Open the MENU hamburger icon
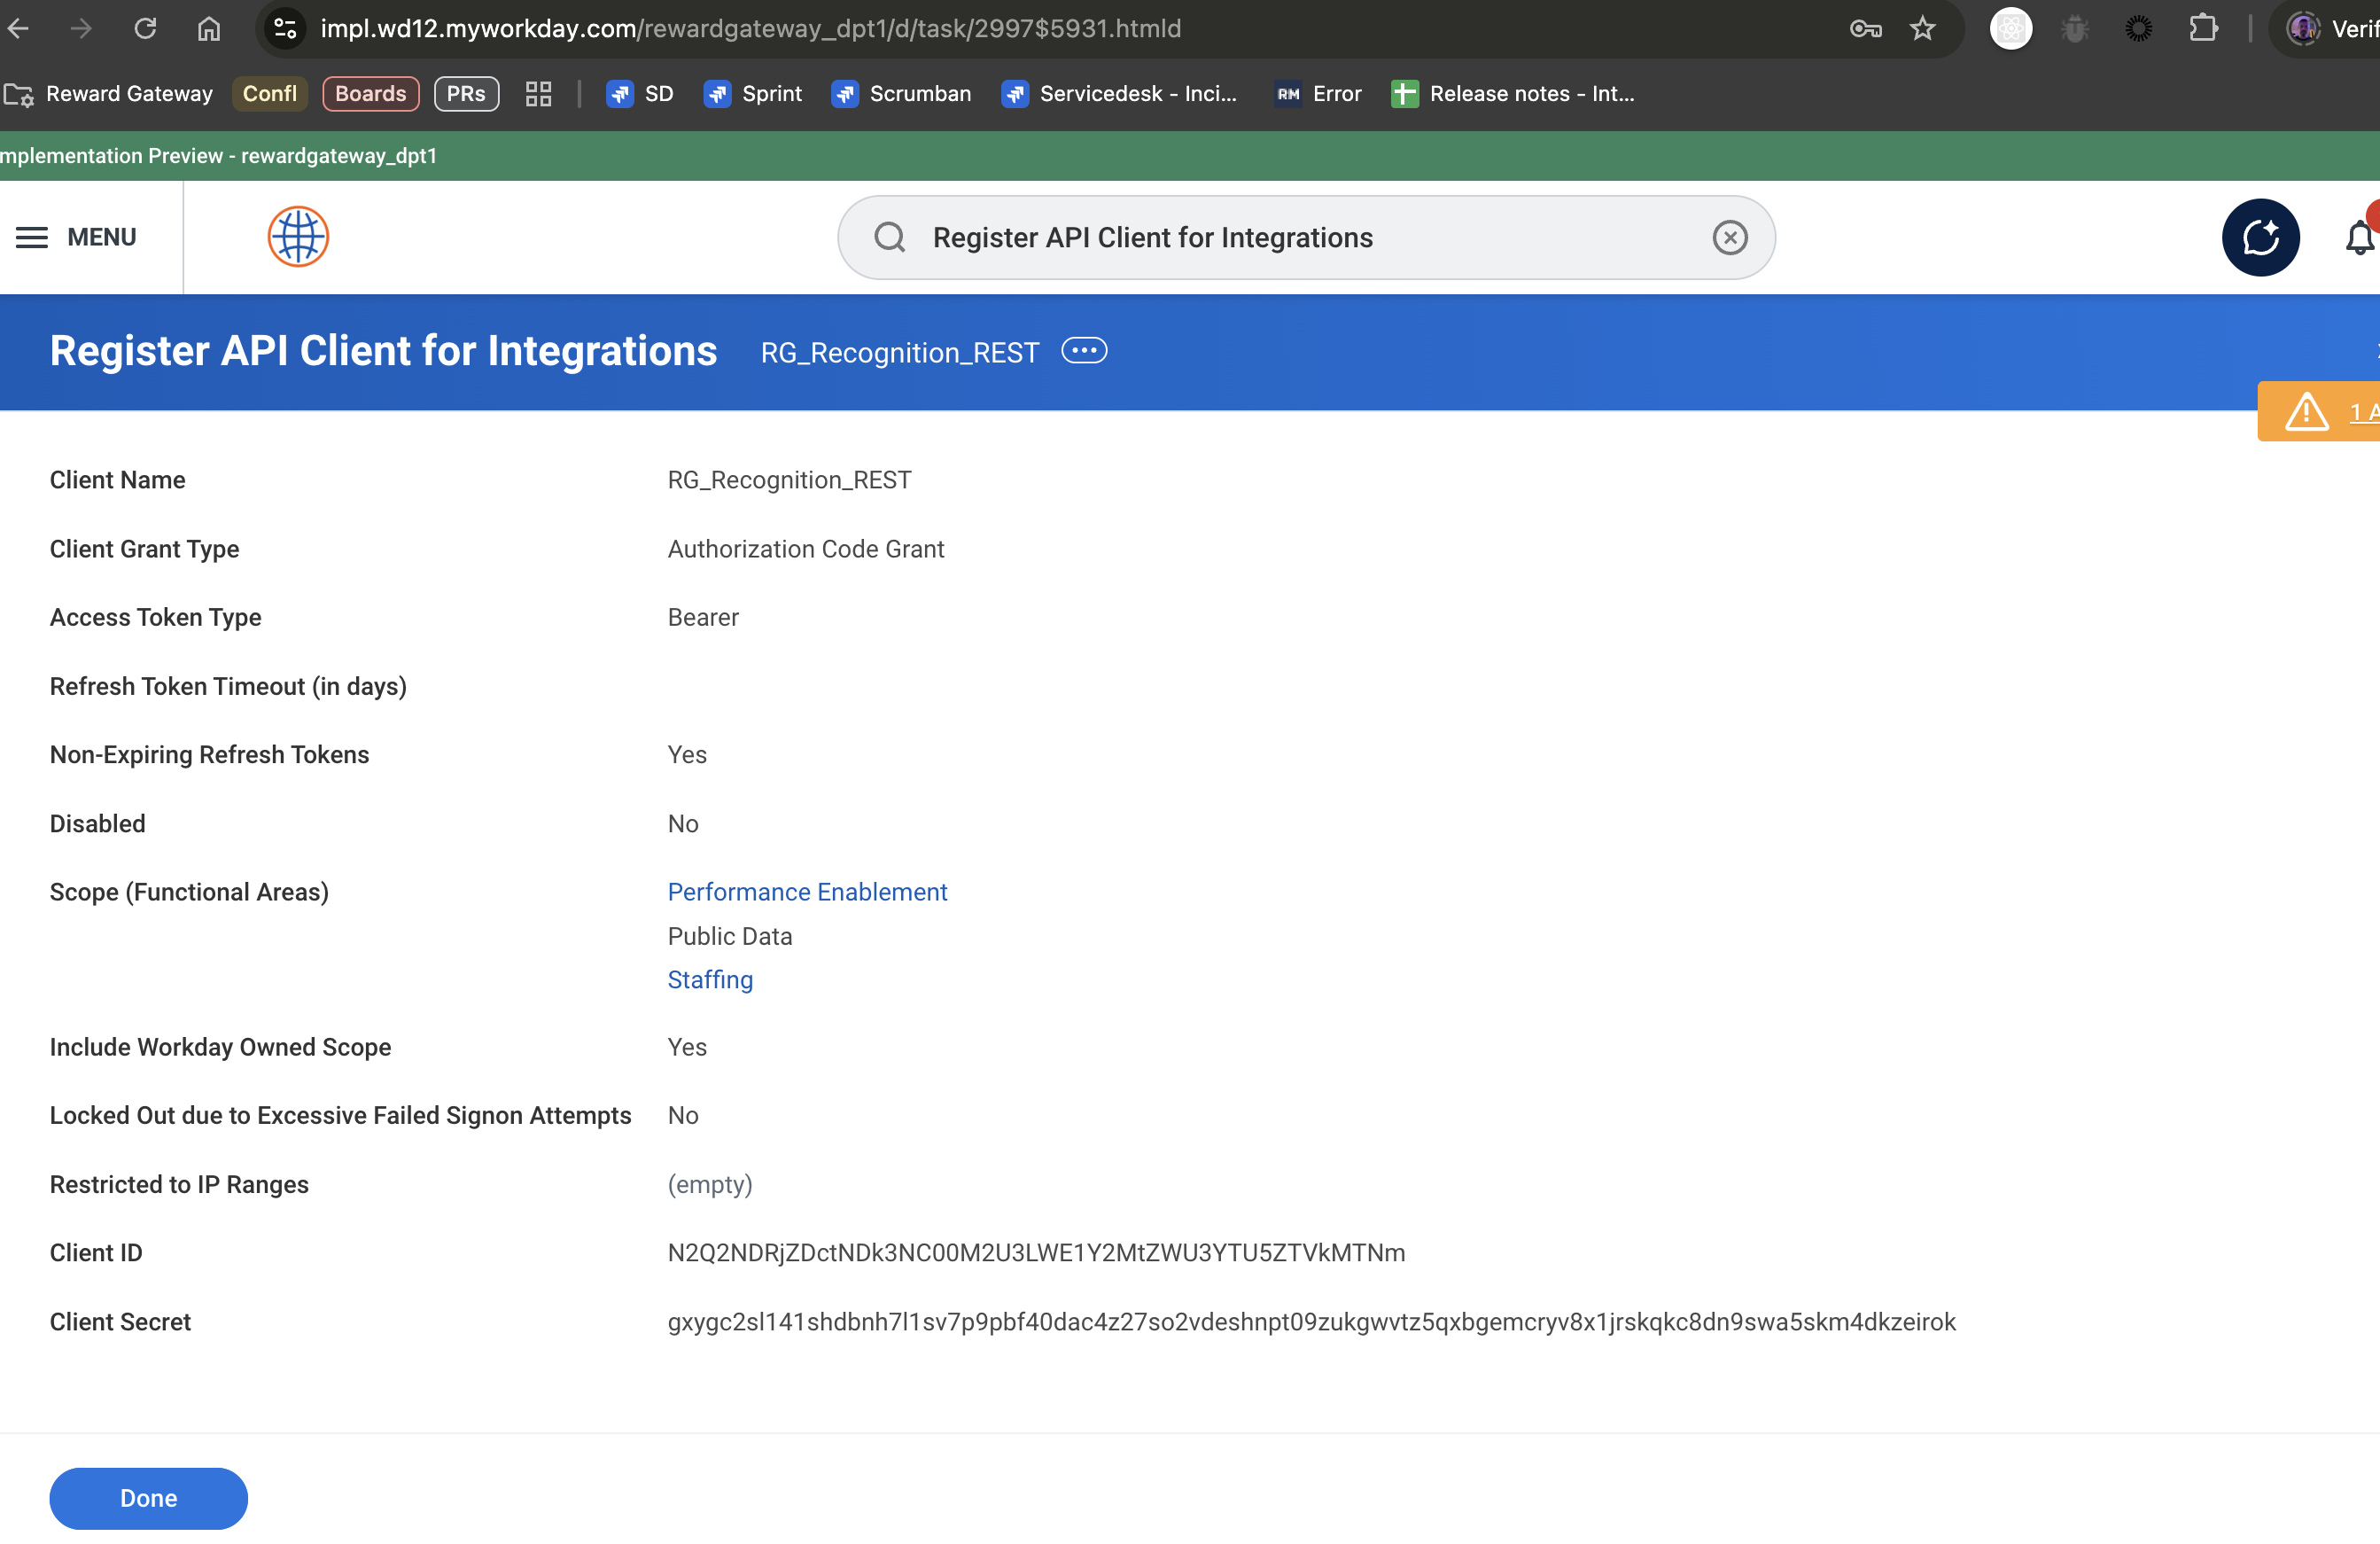The height and width of the screenshot is (1544, 2380). tap(32, 237)
